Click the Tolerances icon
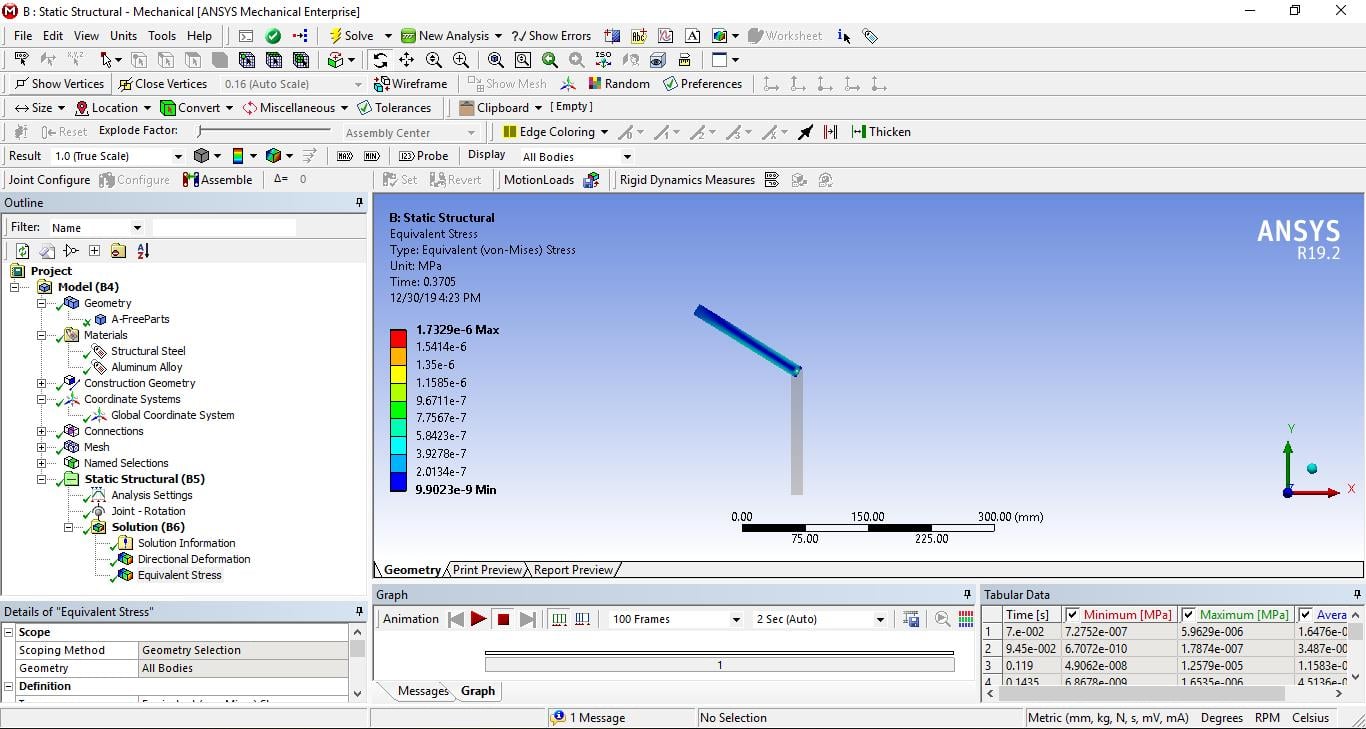1366x729 pixels. click(x=364, y=108)
